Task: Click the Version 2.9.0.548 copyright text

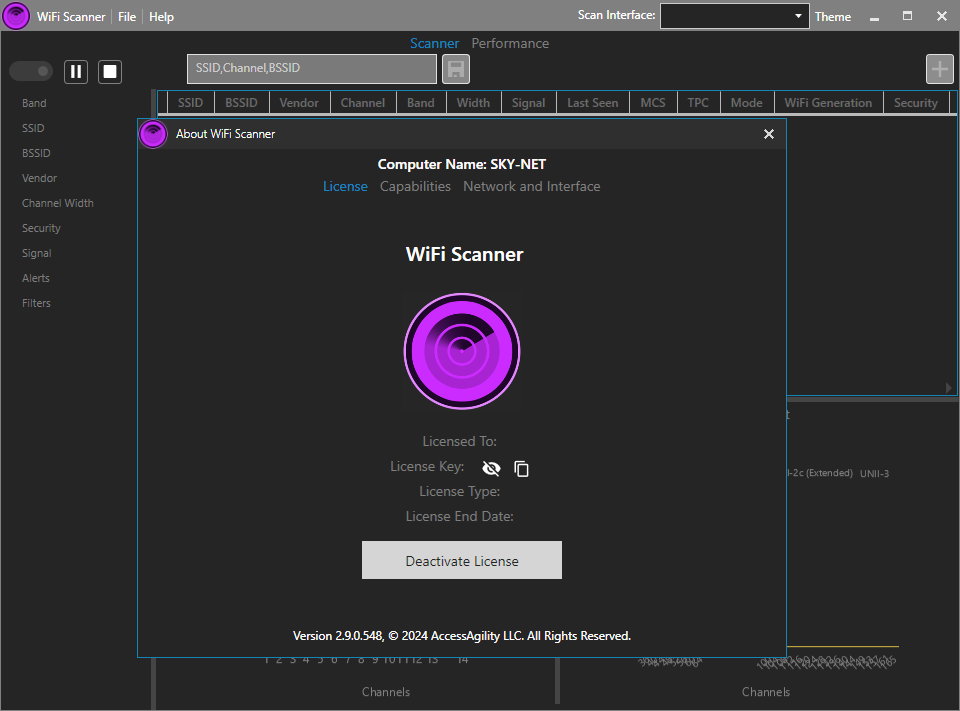Action: pos(462,636)
